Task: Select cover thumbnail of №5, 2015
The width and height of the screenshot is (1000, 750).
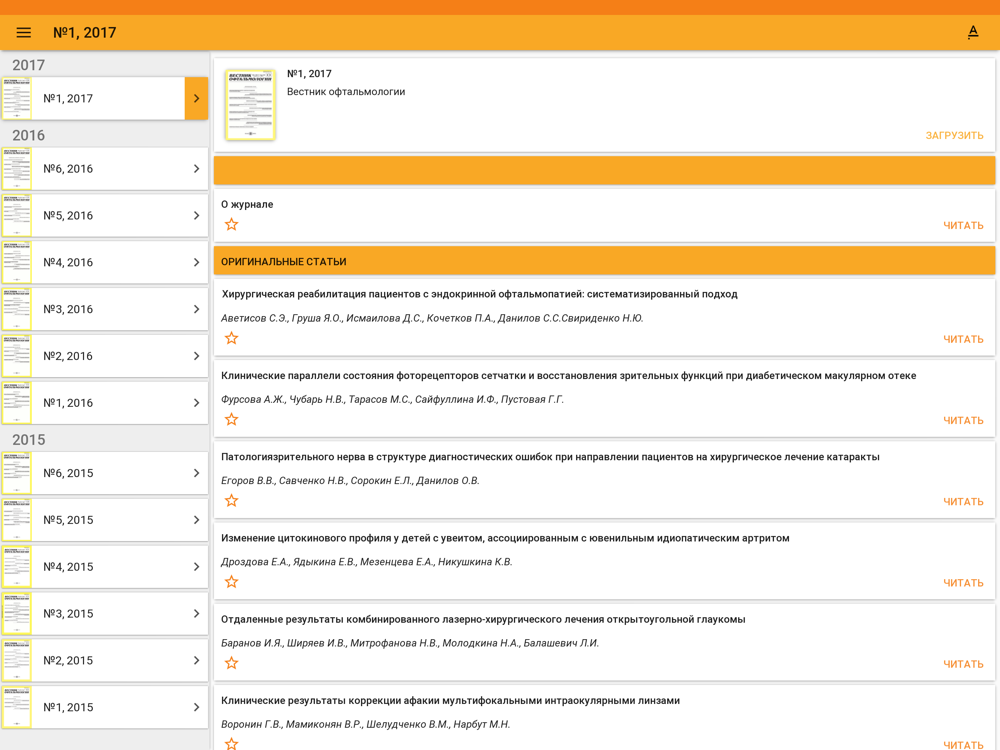Action: coord(17,520)
